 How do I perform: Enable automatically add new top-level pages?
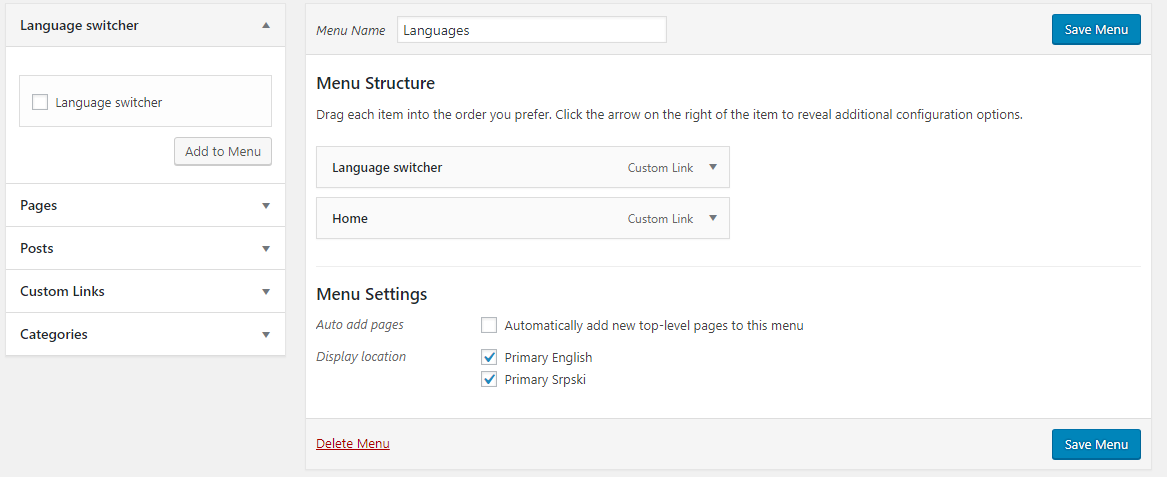coord(489,325)
